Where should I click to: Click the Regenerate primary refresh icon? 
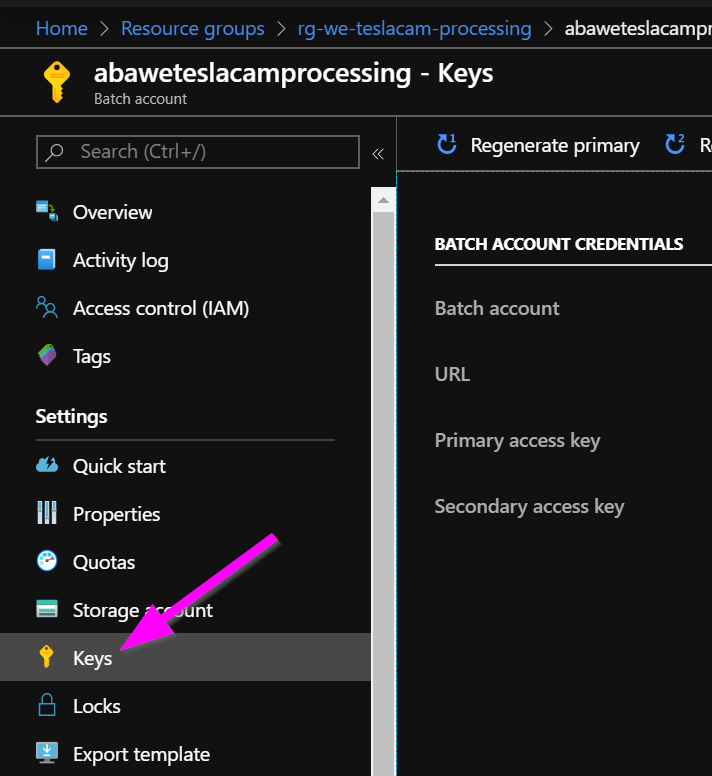click(447, 144)
